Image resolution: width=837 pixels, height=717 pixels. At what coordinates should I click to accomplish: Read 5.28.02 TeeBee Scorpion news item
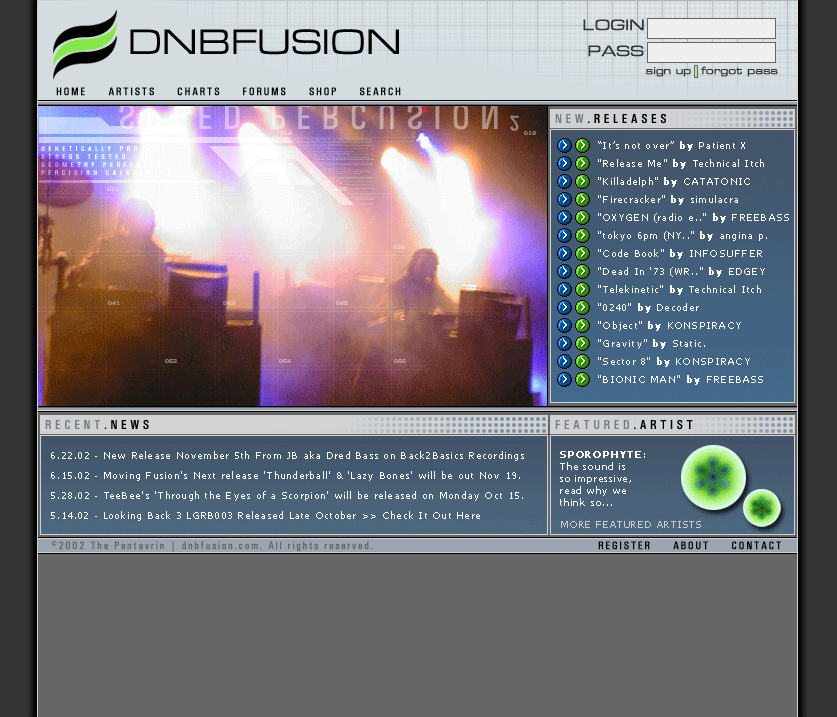click(x=287, y=495)
